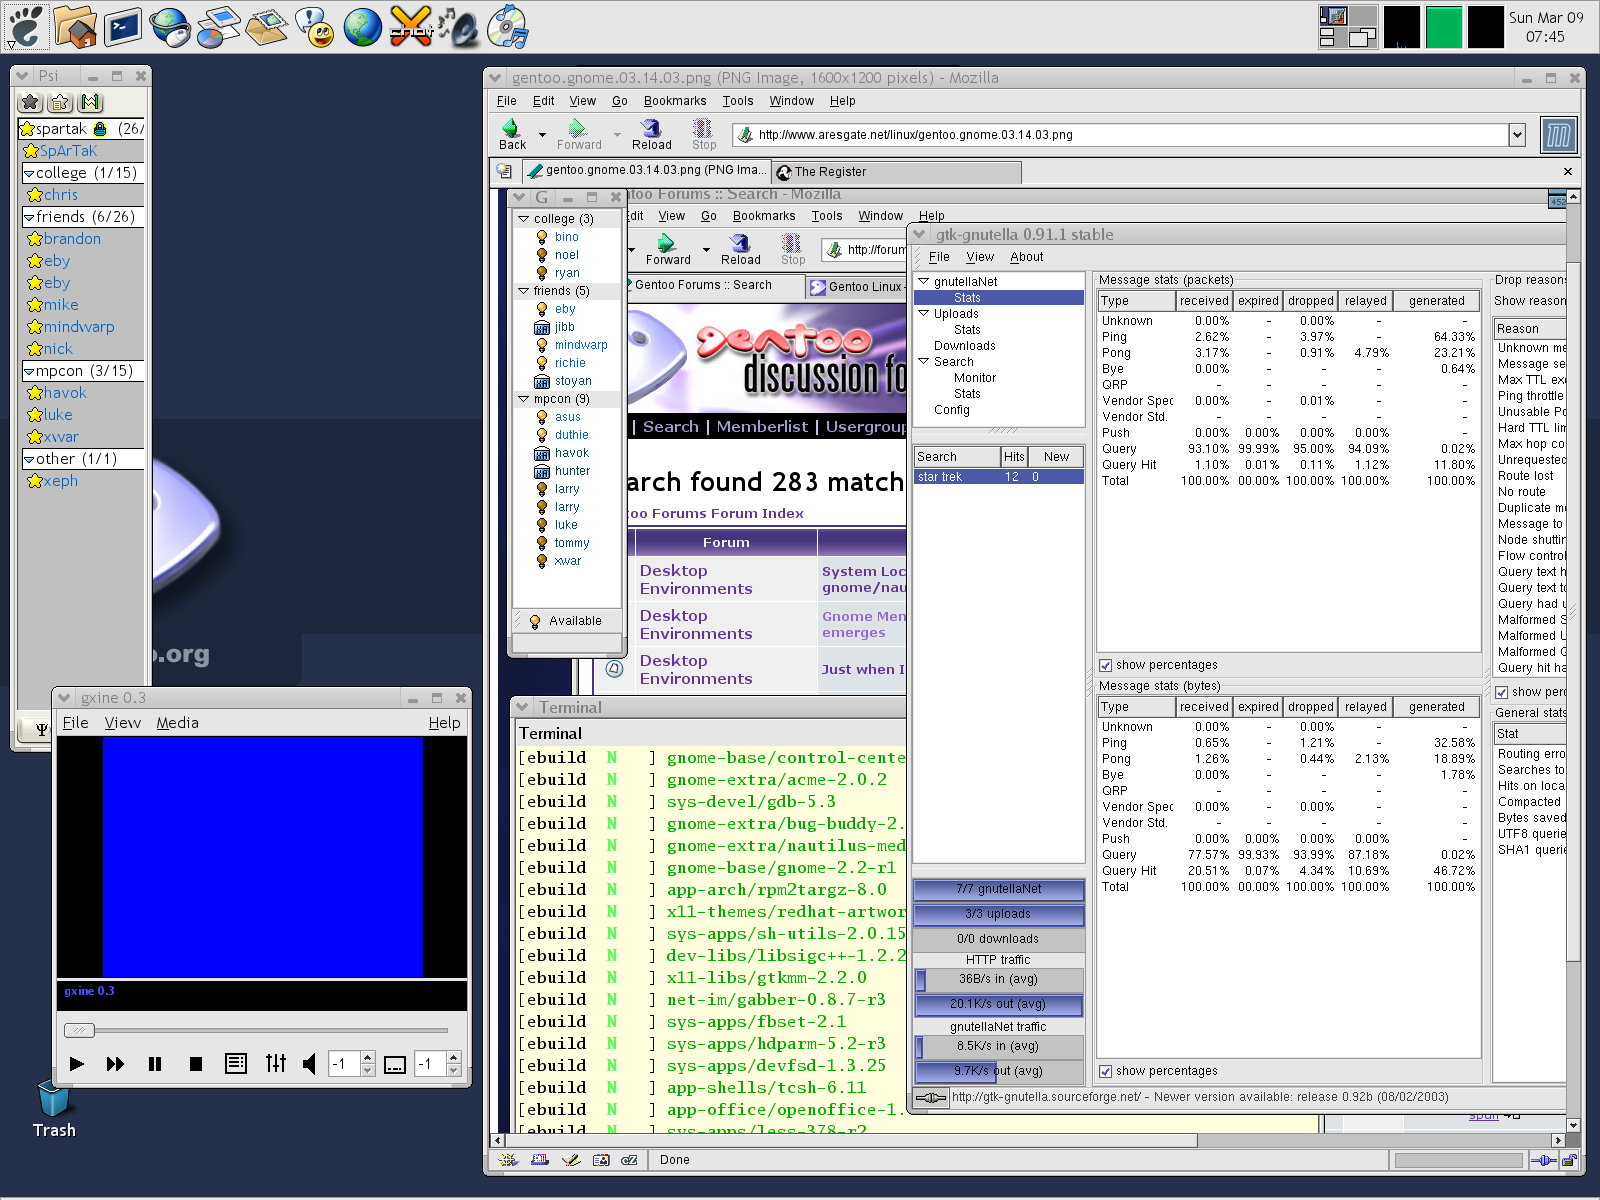Increase gxine audio channel spinner value
The image size is (1600, 1200).
pyautogui.click(x=368, y=1058)
